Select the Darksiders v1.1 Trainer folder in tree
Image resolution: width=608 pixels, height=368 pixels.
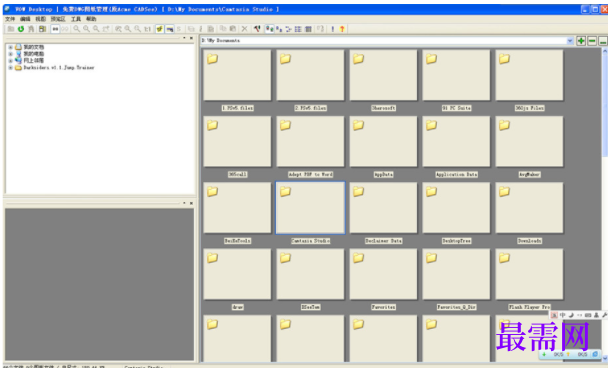tap(59, 67)
